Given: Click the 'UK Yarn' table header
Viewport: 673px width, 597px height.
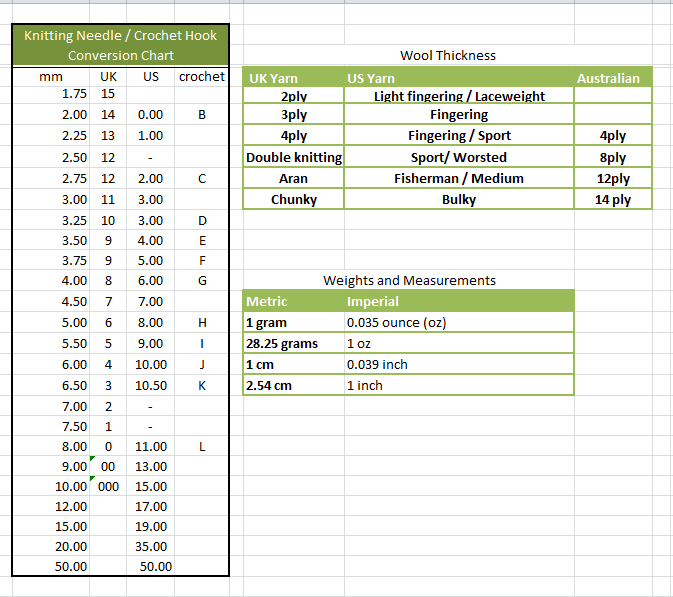Looking at the screenshot, I should (x=294, y=78).
